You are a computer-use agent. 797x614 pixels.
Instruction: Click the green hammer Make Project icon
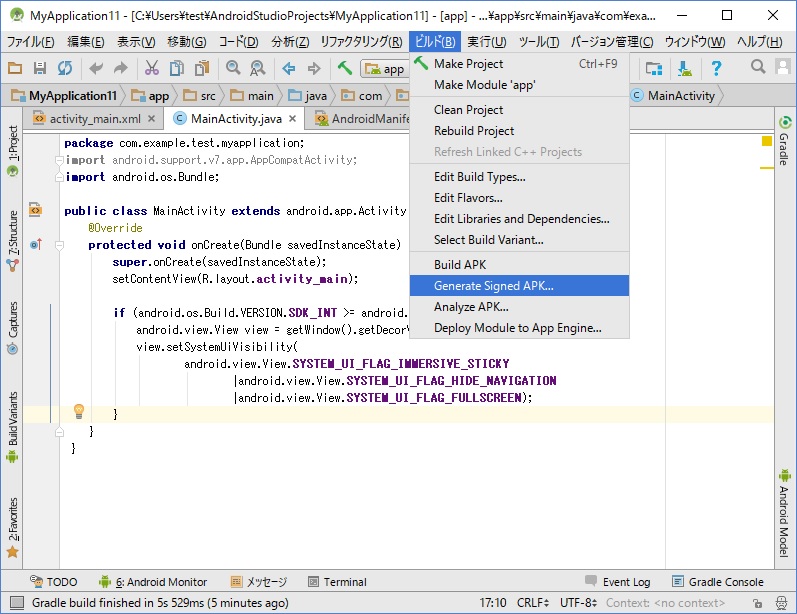(345, 68)
